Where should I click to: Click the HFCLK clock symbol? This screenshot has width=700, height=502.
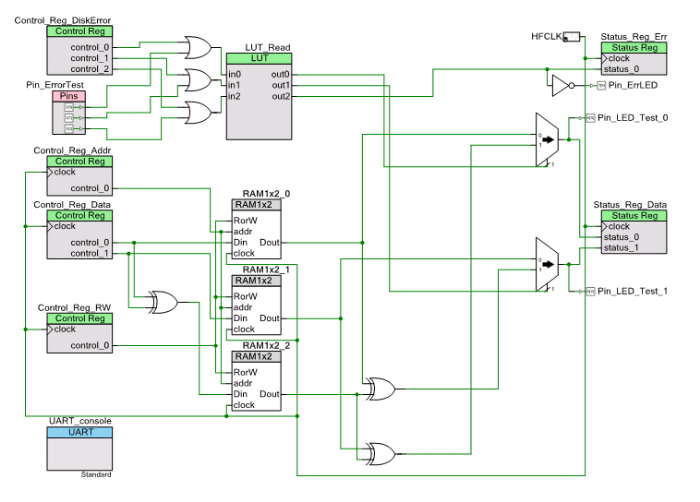point(571,38)
